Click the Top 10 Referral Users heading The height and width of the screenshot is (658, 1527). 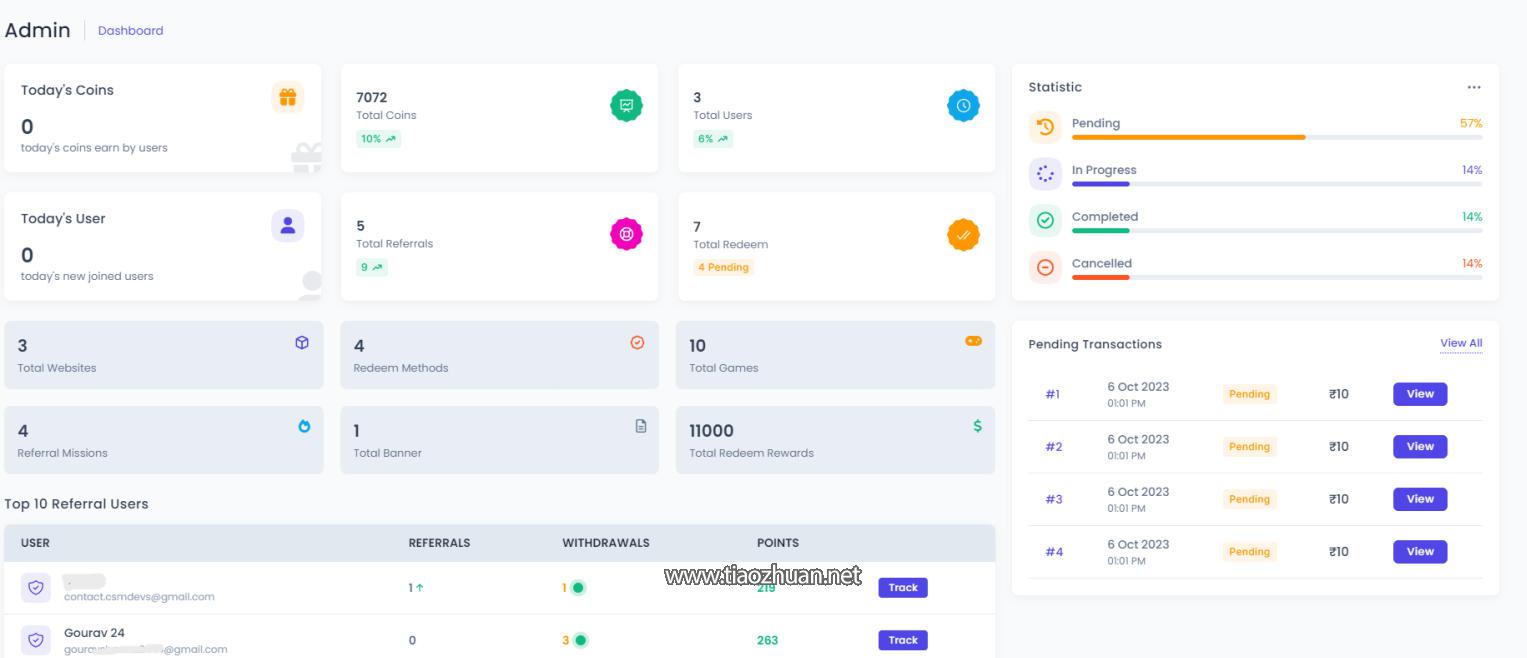click(x=76, y=504)
